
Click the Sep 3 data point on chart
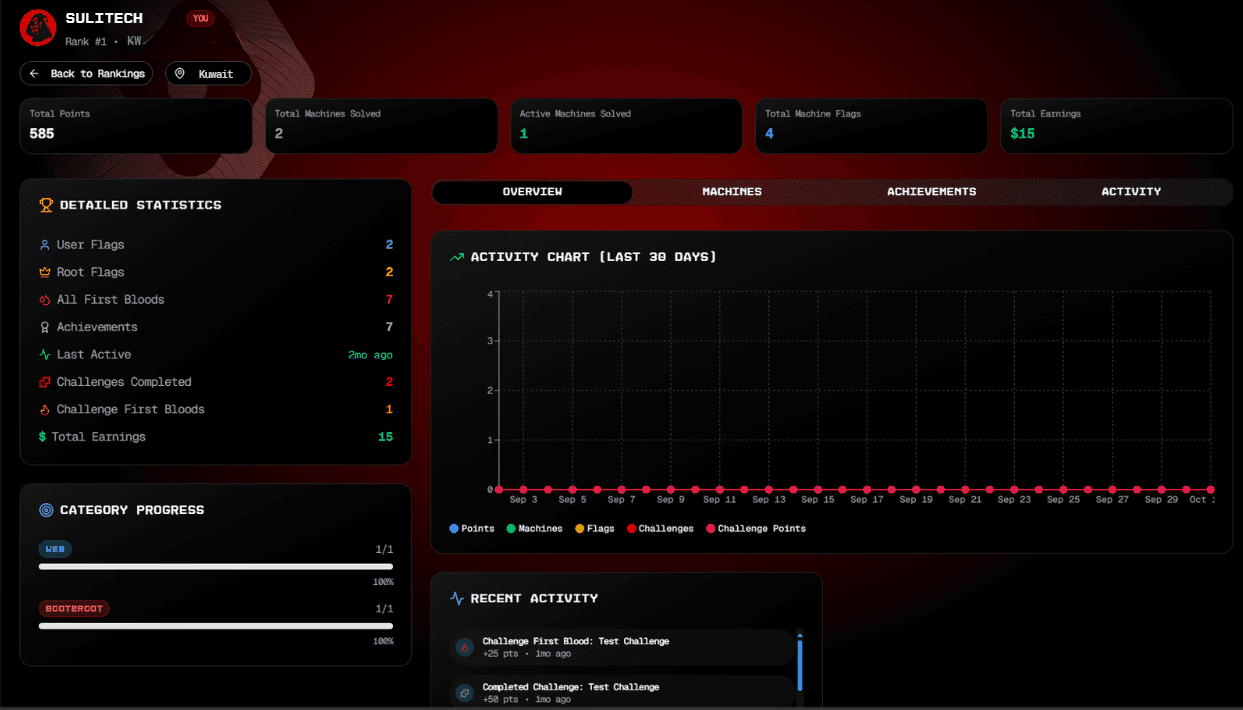(x=523, y=490)
